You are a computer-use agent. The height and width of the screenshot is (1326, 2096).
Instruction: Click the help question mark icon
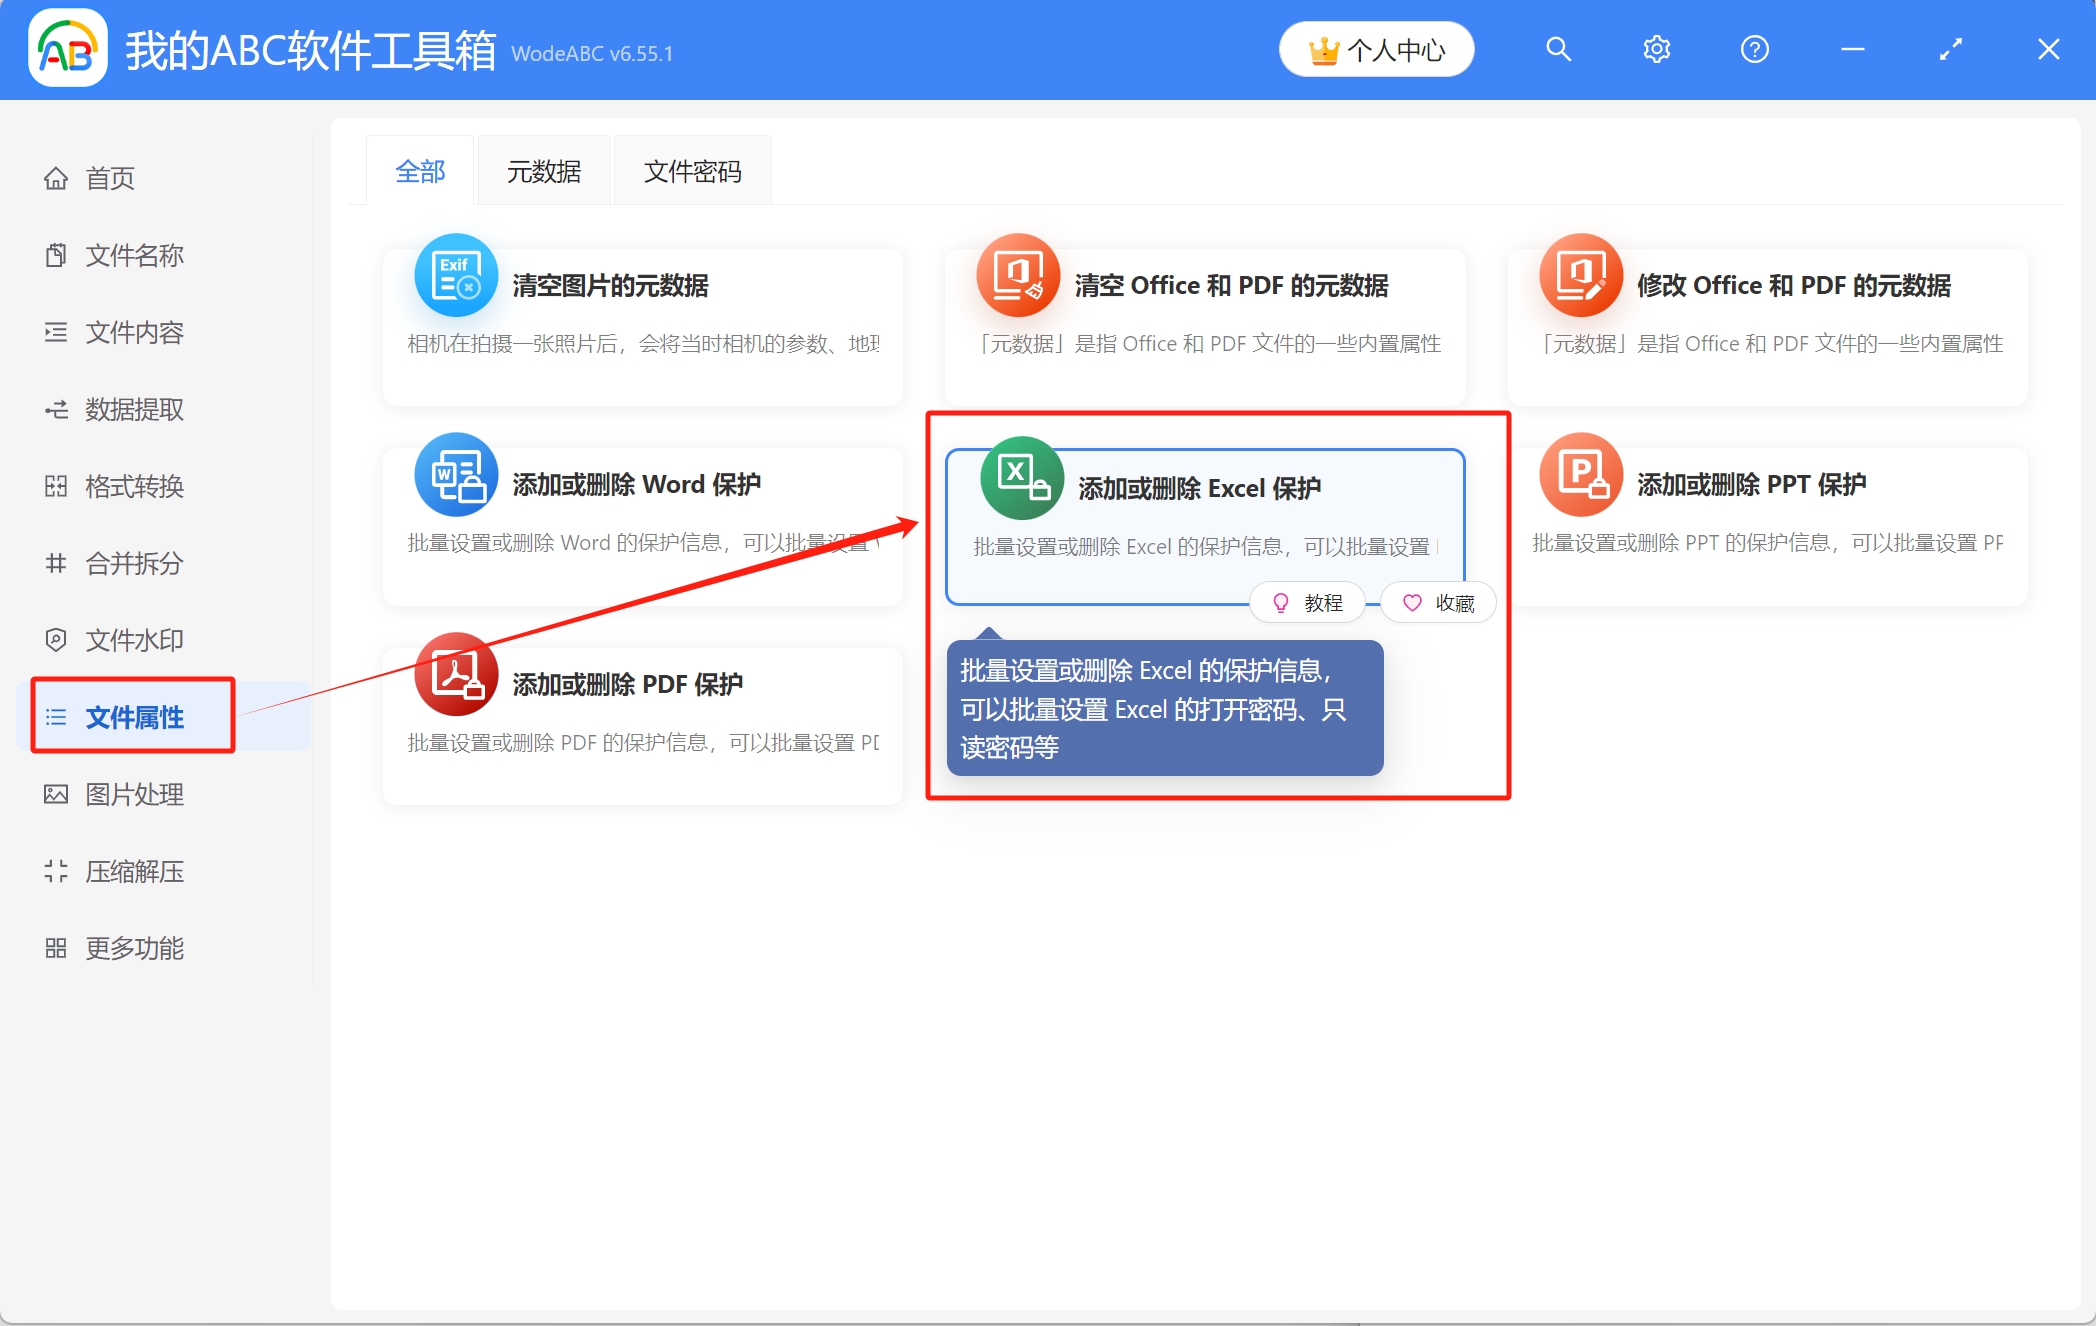tap(1754, 48)
